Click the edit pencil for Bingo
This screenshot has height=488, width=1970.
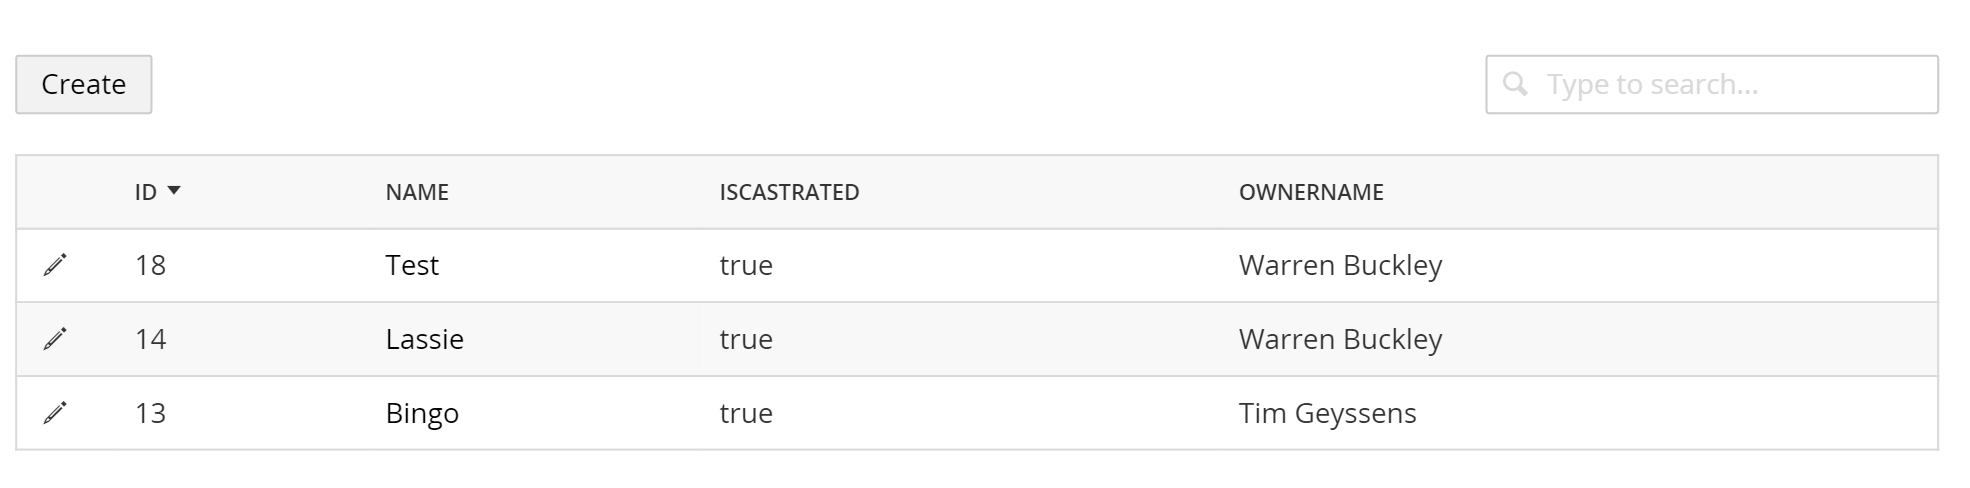55,412
